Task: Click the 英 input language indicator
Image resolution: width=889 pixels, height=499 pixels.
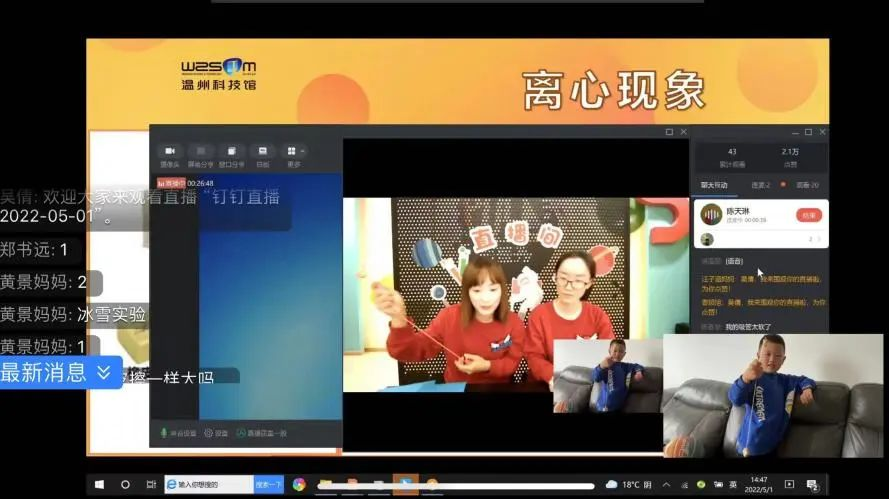Action: tap(733, 484)
